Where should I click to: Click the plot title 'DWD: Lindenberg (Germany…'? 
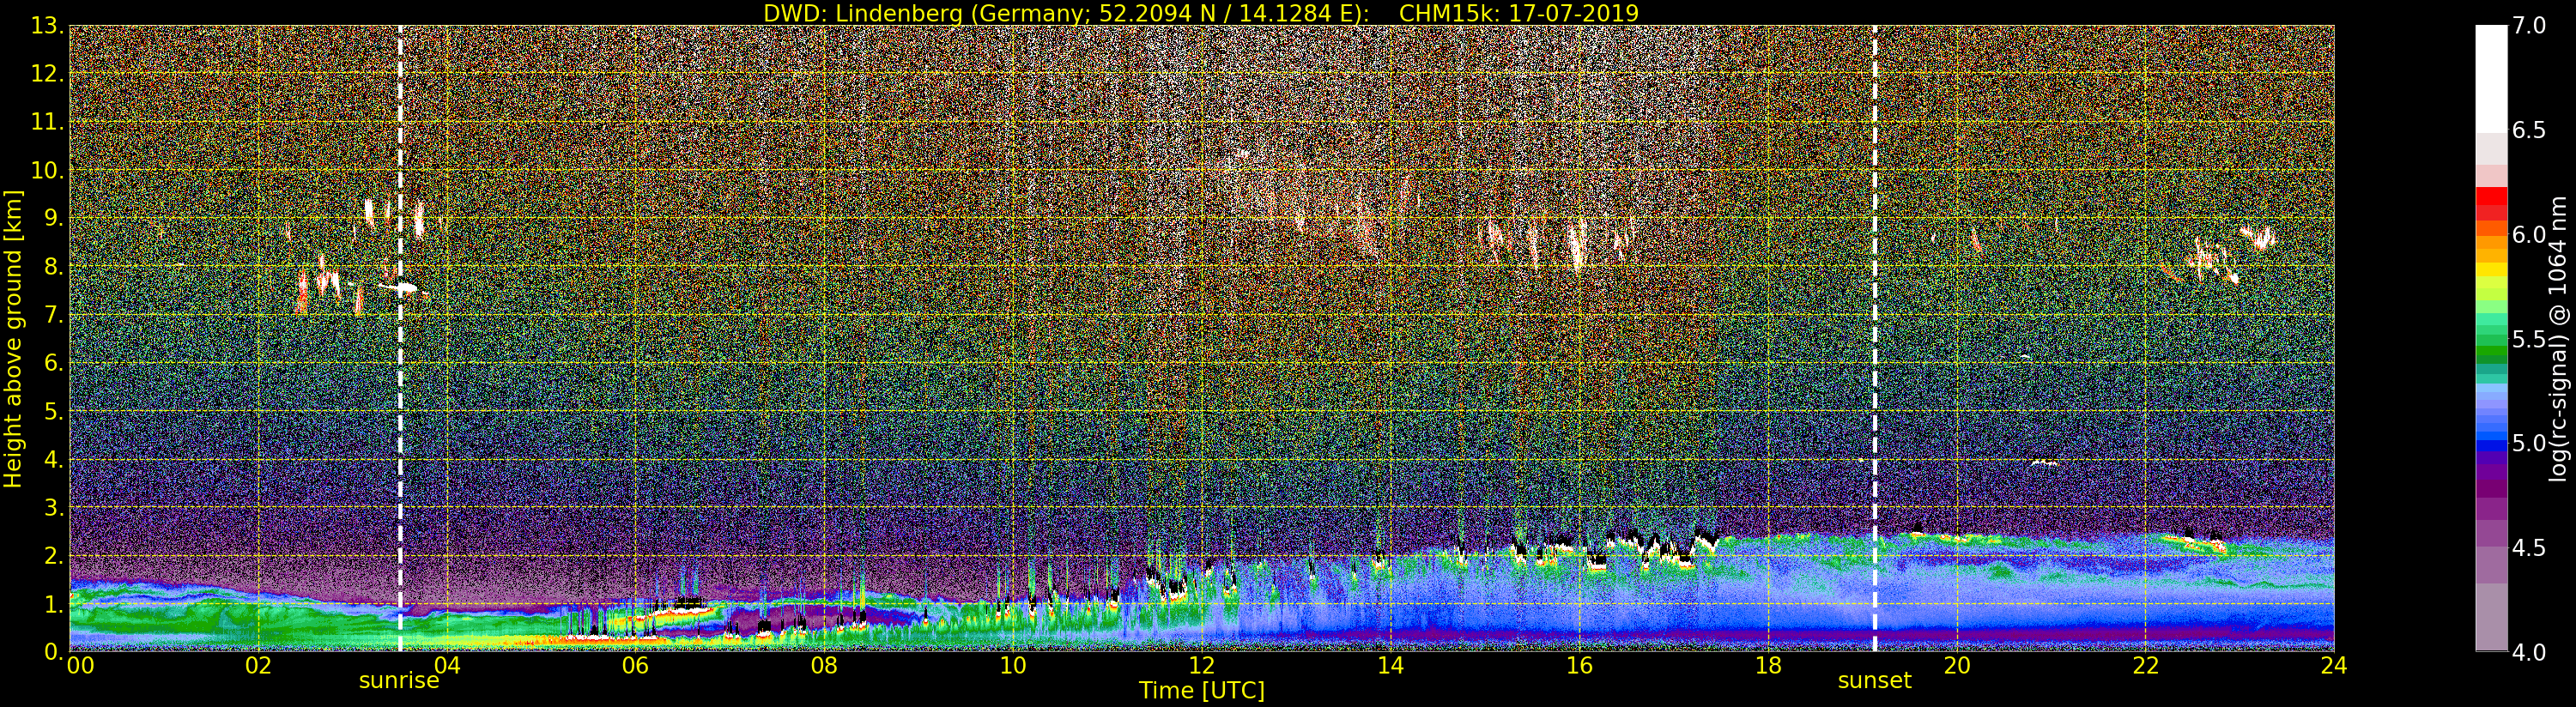tap(1201, 13)
